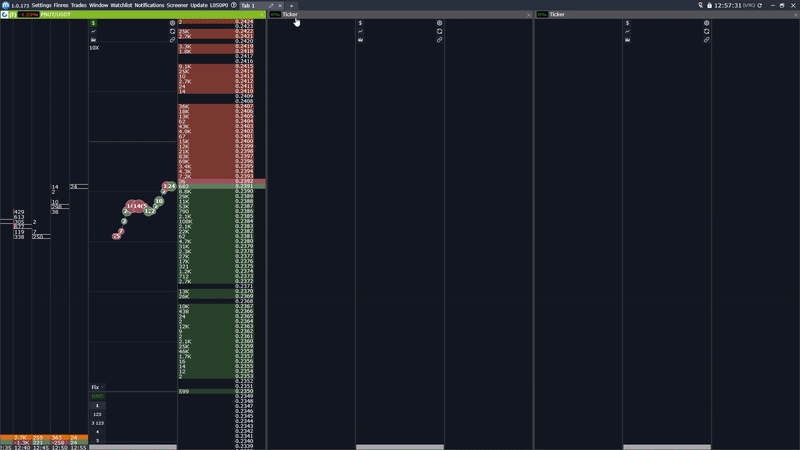This screenshot has height=450, width=800.
Task: Open the Notifications menu
Action: pos(149,5)
